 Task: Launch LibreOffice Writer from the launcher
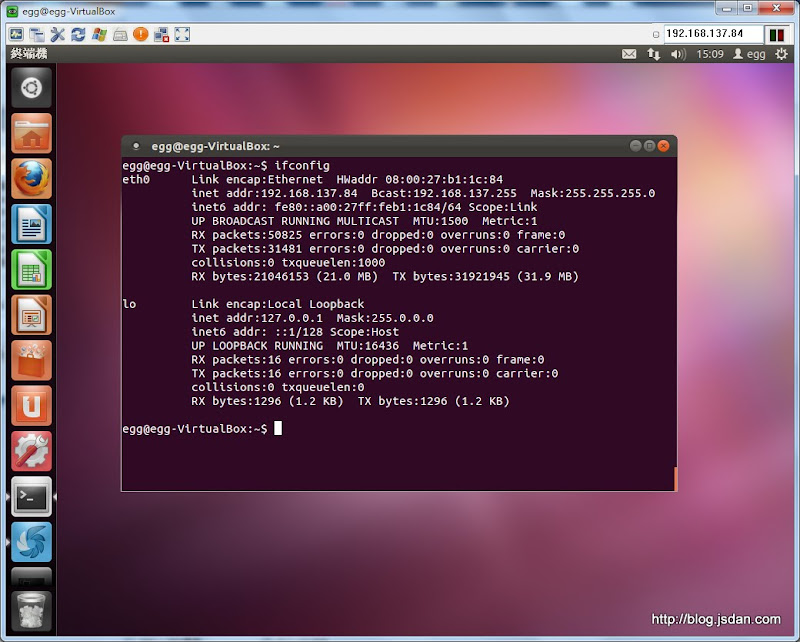click(x=31, y=224)
